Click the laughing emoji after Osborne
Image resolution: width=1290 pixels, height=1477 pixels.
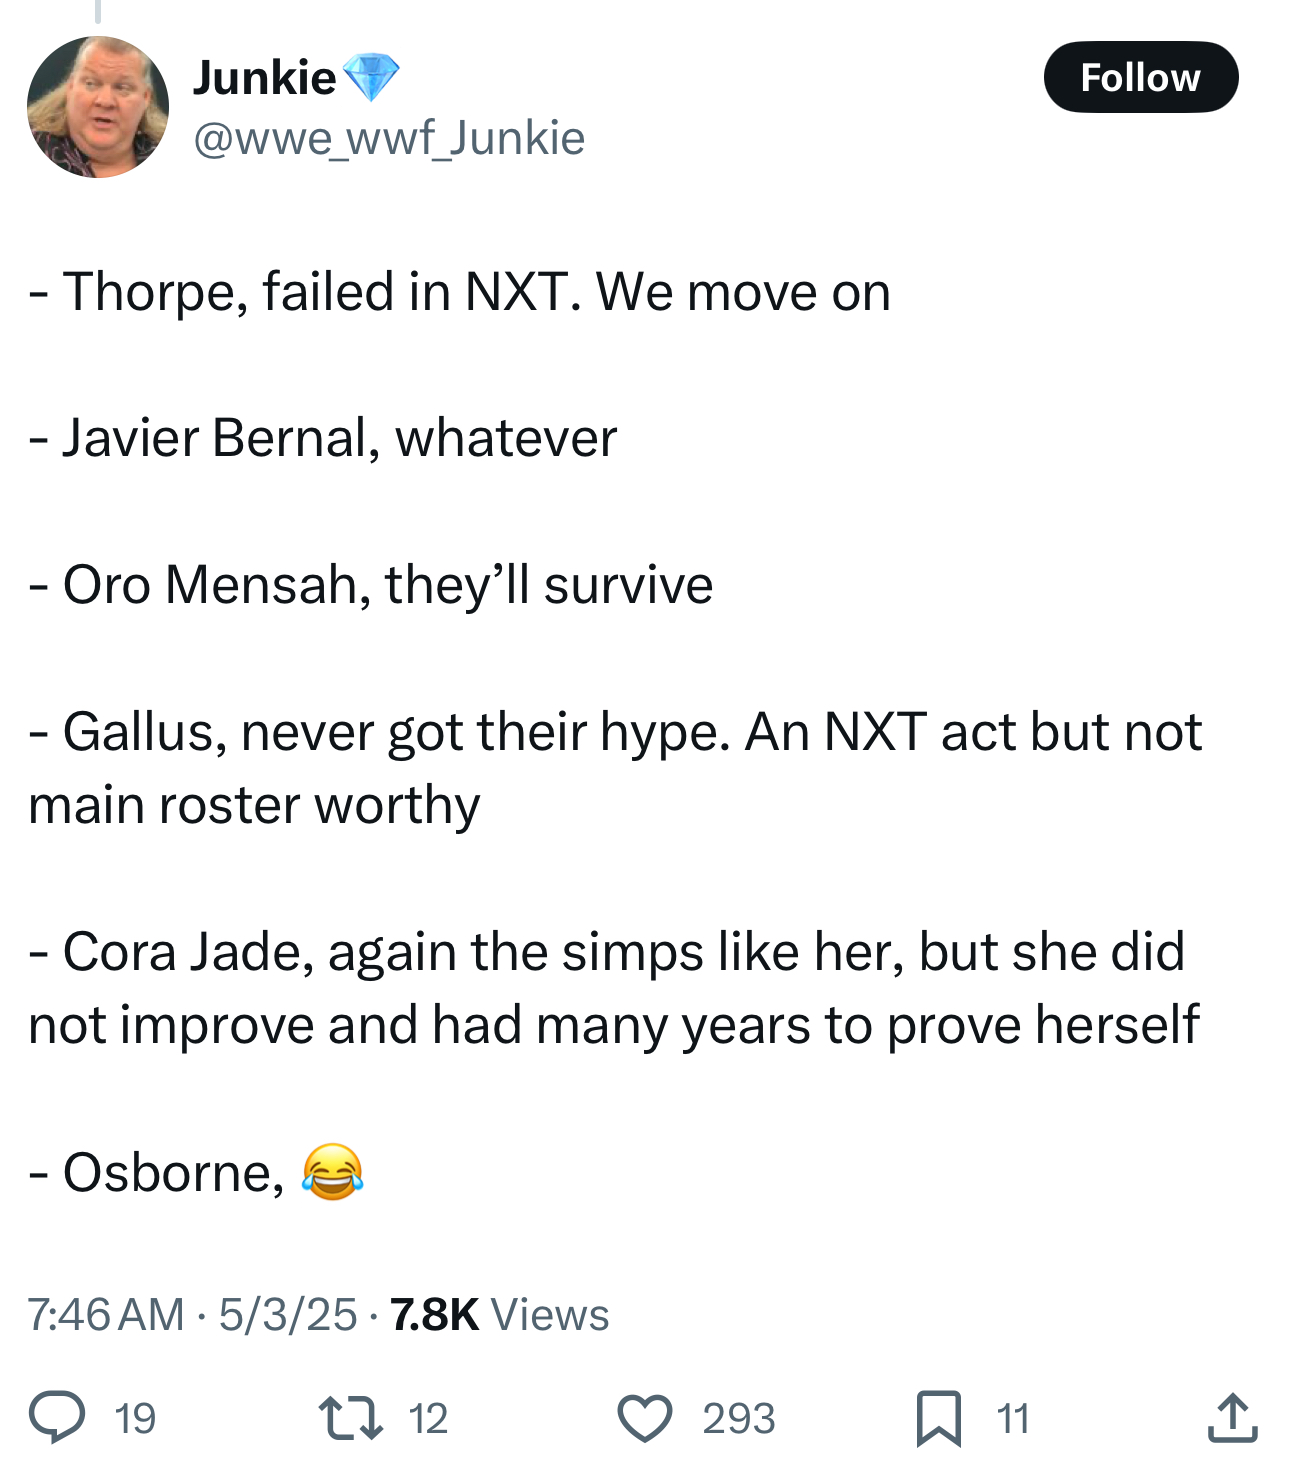(332, 1171)
